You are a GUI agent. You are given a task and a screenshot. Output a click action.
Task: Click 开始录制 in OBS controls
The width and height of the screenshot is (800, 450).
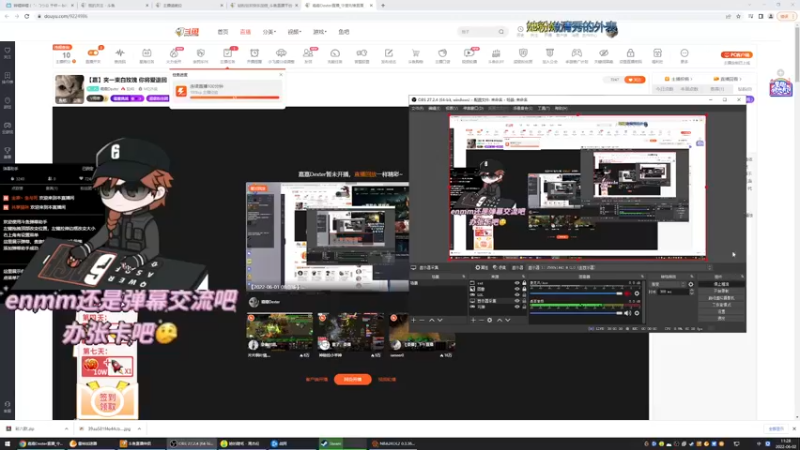pos(721,291)
